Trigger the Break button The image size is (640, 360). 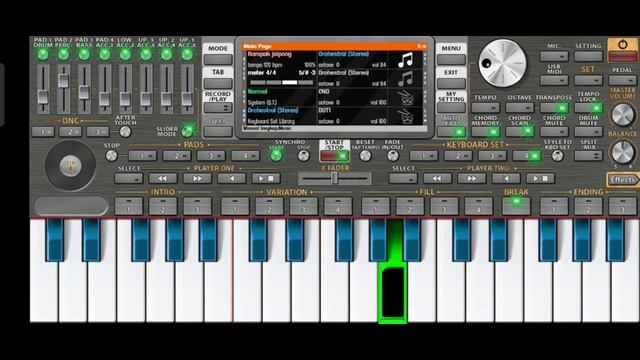tap(516, 206)
